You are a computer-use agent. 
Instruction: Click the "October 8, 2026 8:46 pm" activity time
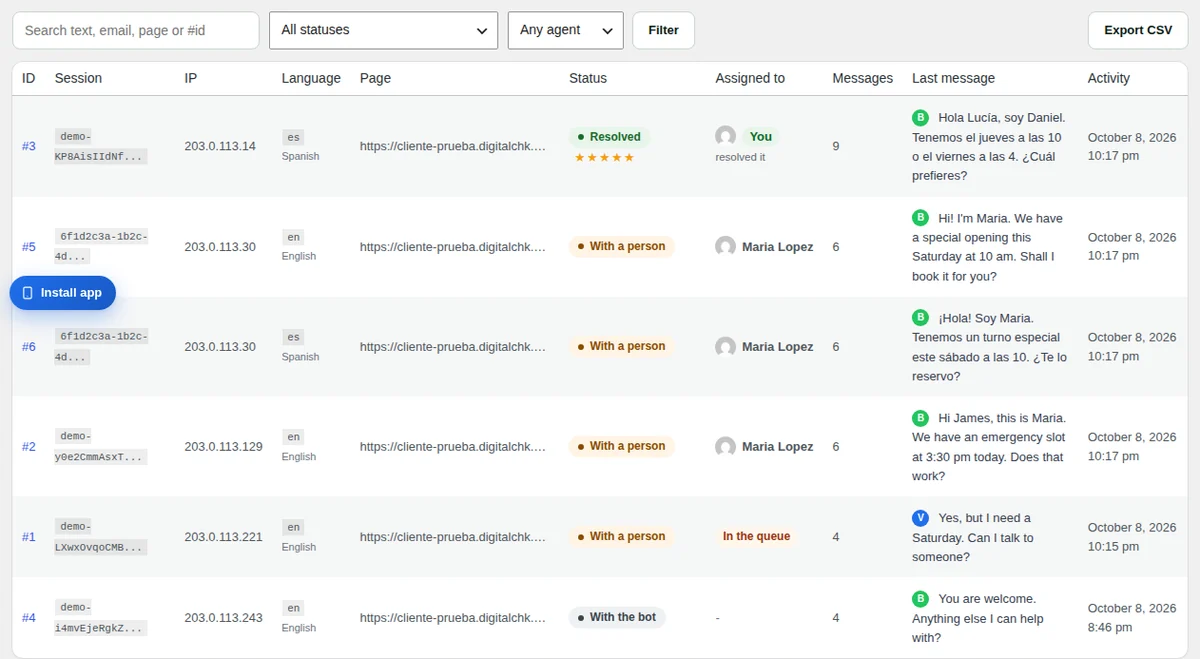tap(1132, 618)
